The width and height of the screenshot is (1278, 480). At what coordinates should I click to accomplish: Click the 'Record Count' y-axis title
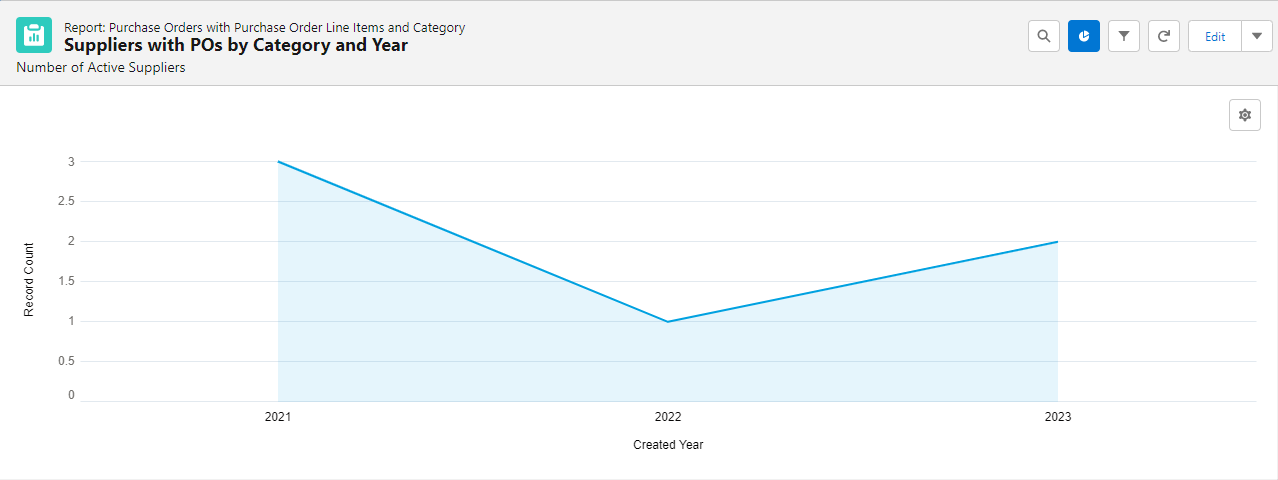[x=29, y=280]
